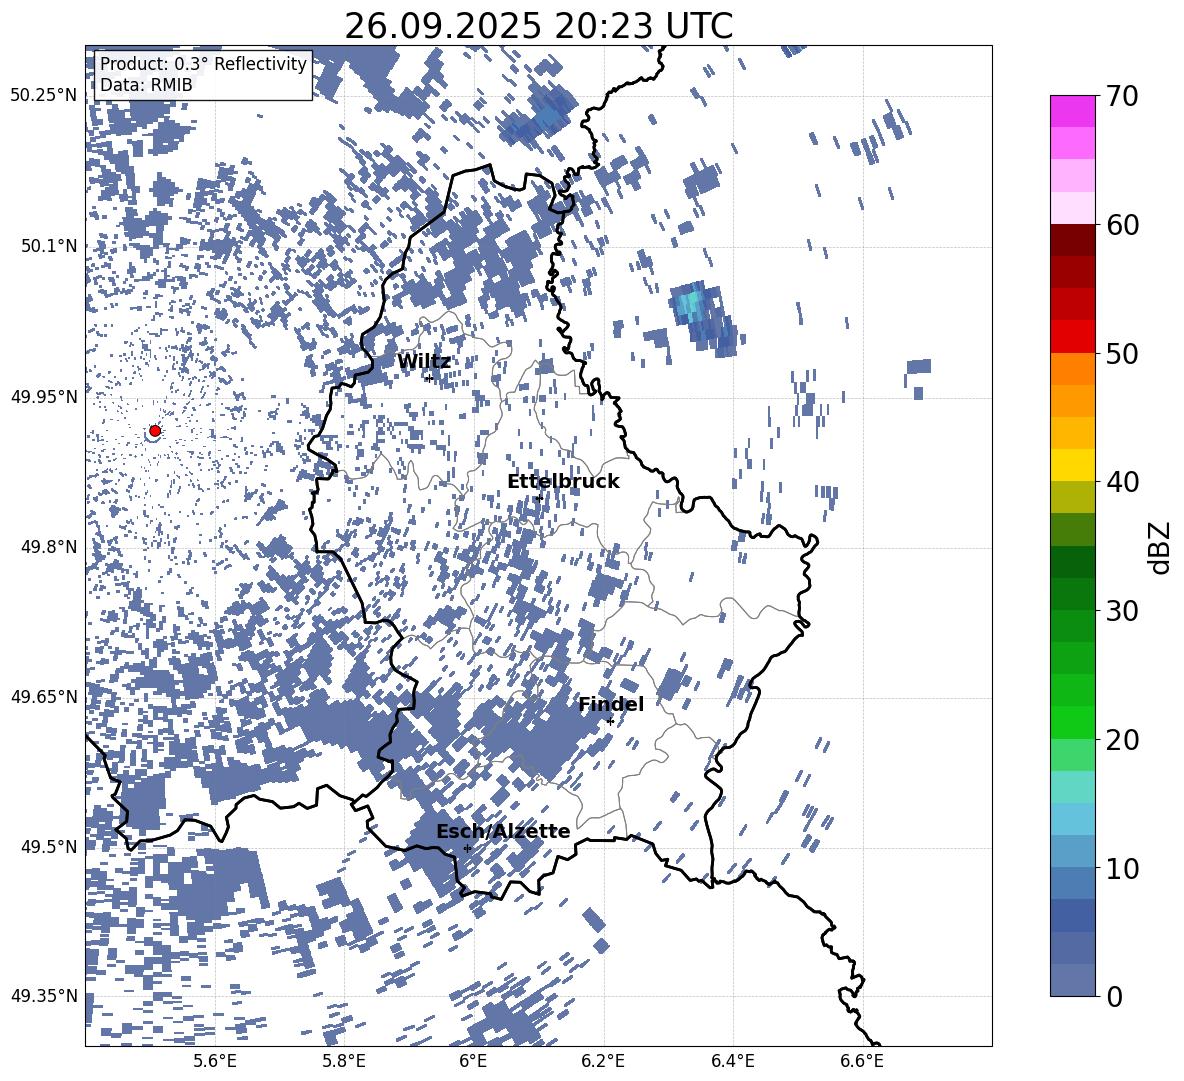
Task: Click the 6°E longitude tick label
Action: [x=473, y=1061]
